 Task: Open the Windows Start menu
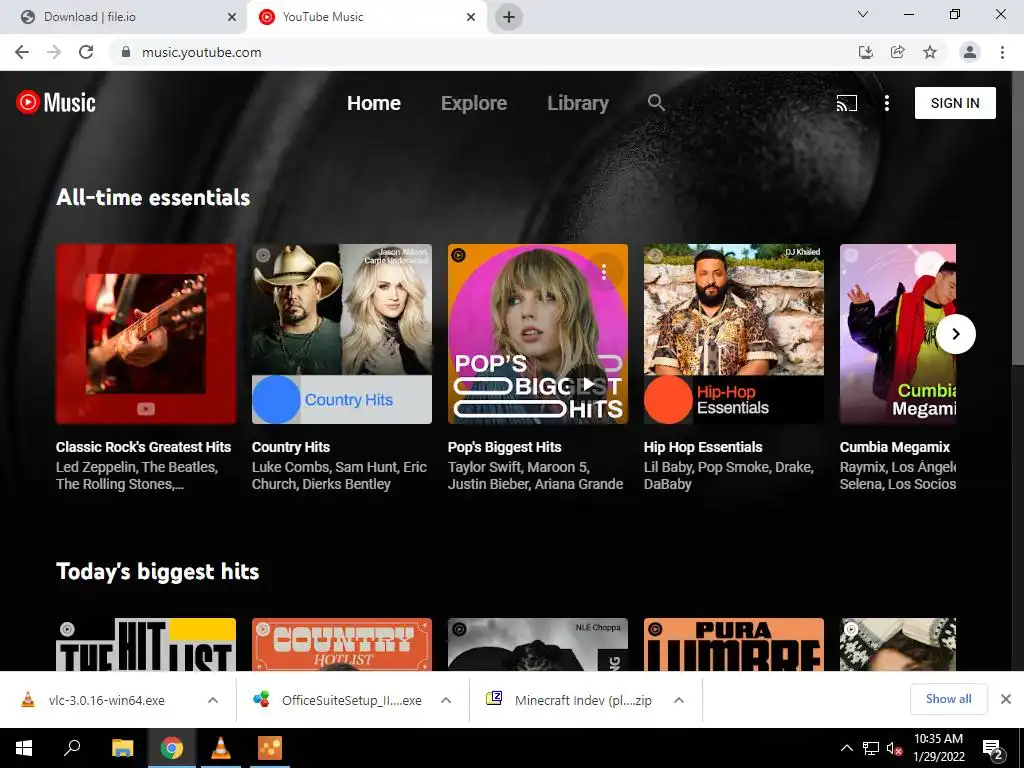click(x=24, y=748)
